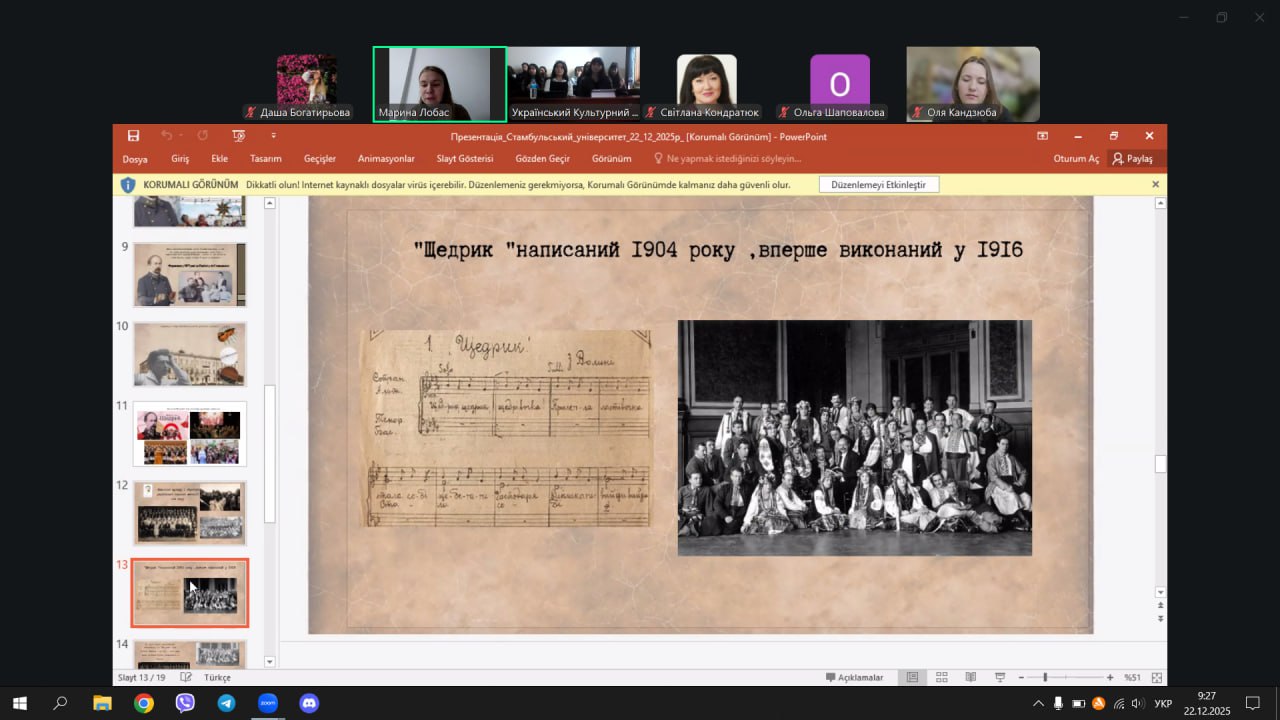
Task: Expand the Customize Quick Access Toolbar dropdown
Action: click(x=273, y=136)
